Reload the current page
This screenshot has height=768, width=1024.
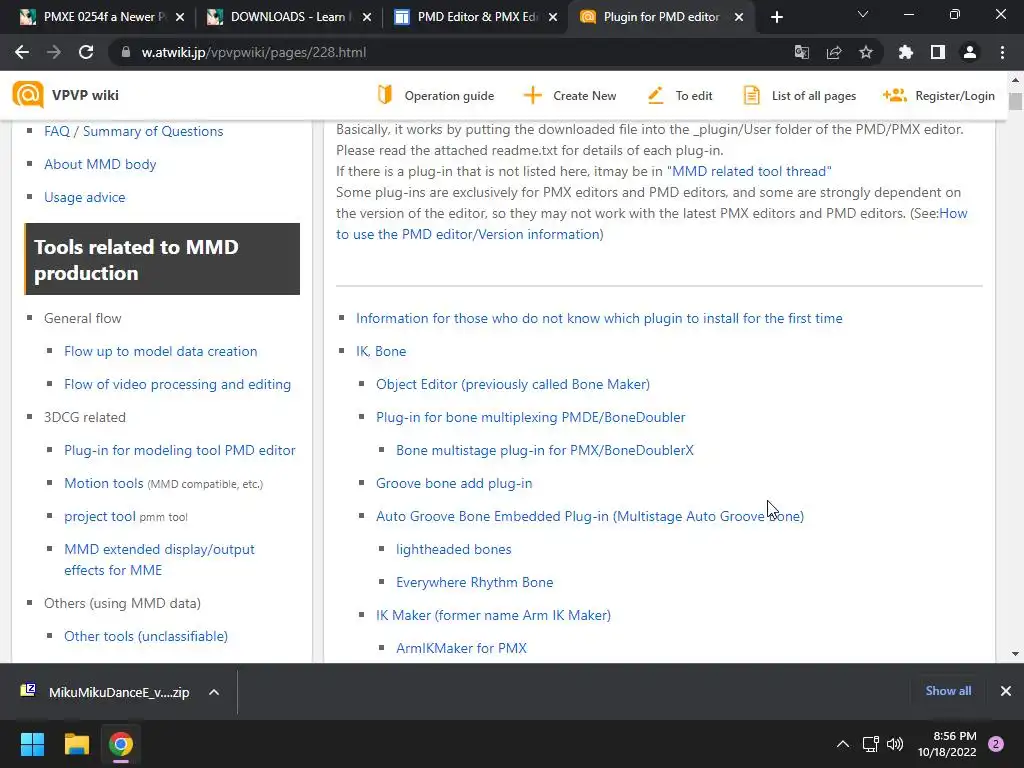86,52
